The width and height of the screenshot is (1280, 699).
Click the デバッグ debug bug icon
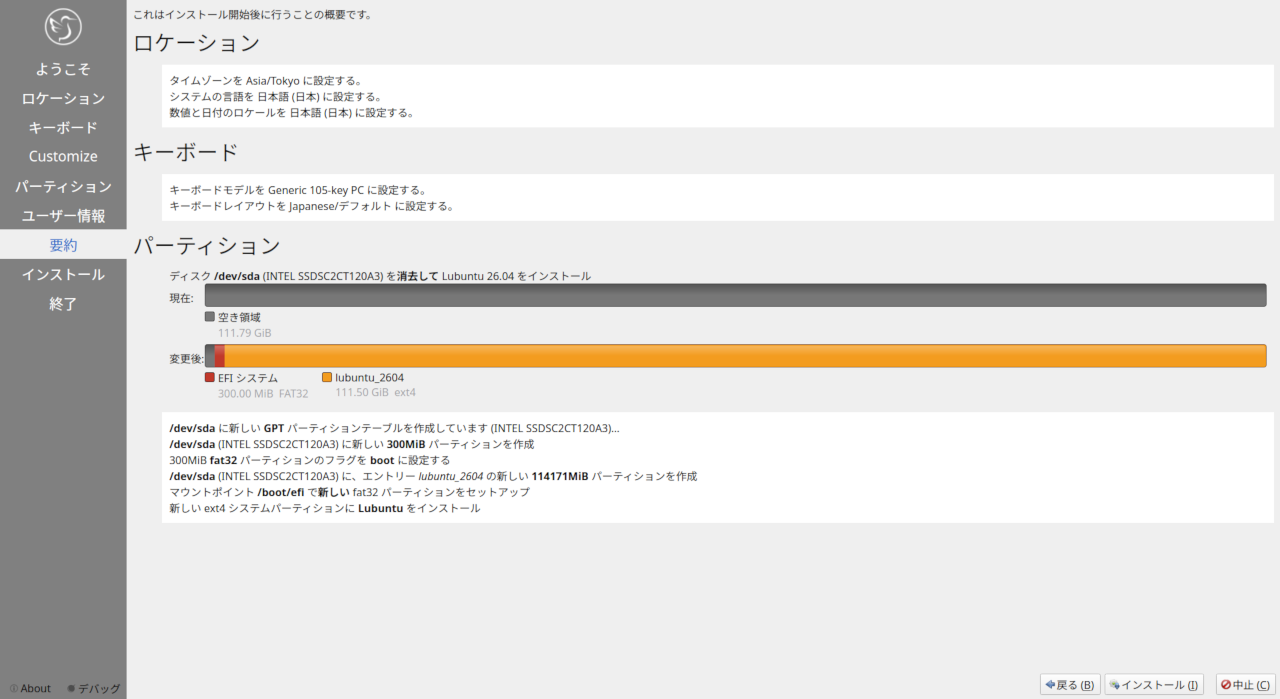[71, 688]
